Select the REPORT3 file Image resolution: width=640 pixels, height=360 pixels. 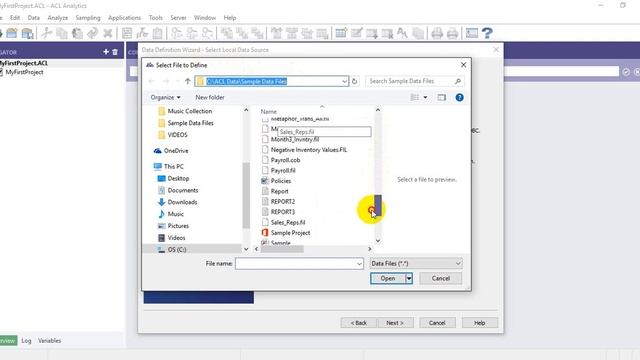(282, 212)
